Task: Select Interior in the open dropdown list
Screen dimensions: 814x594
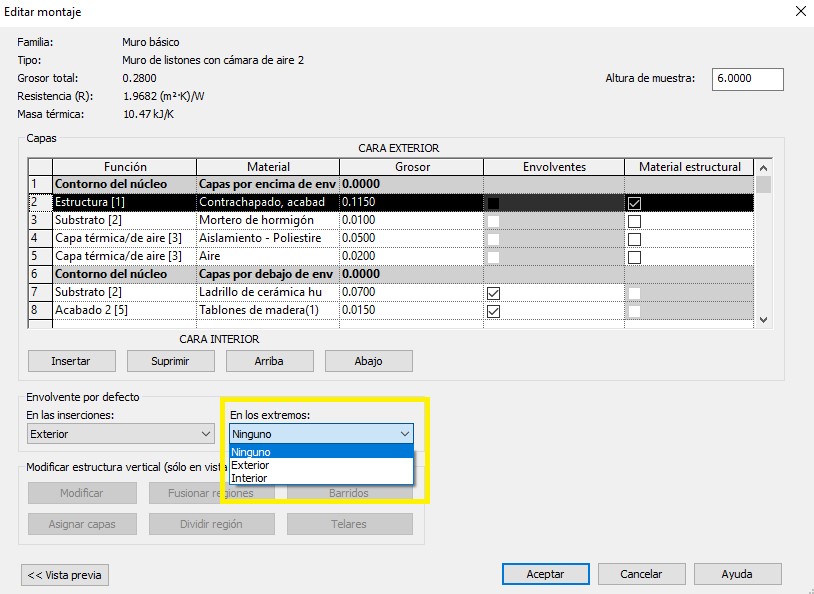Action: click(x=249, y=478)
